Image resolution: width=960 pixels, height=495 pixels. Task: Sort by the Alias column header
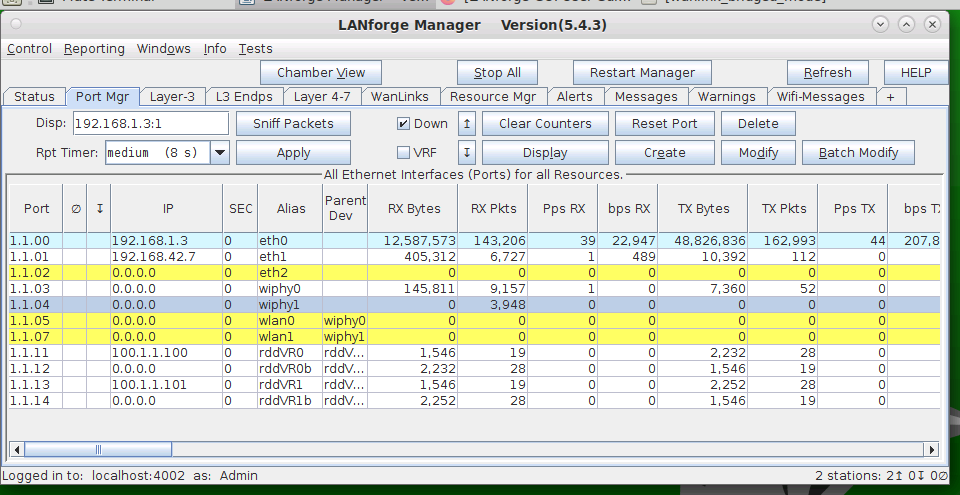[291, 209]
